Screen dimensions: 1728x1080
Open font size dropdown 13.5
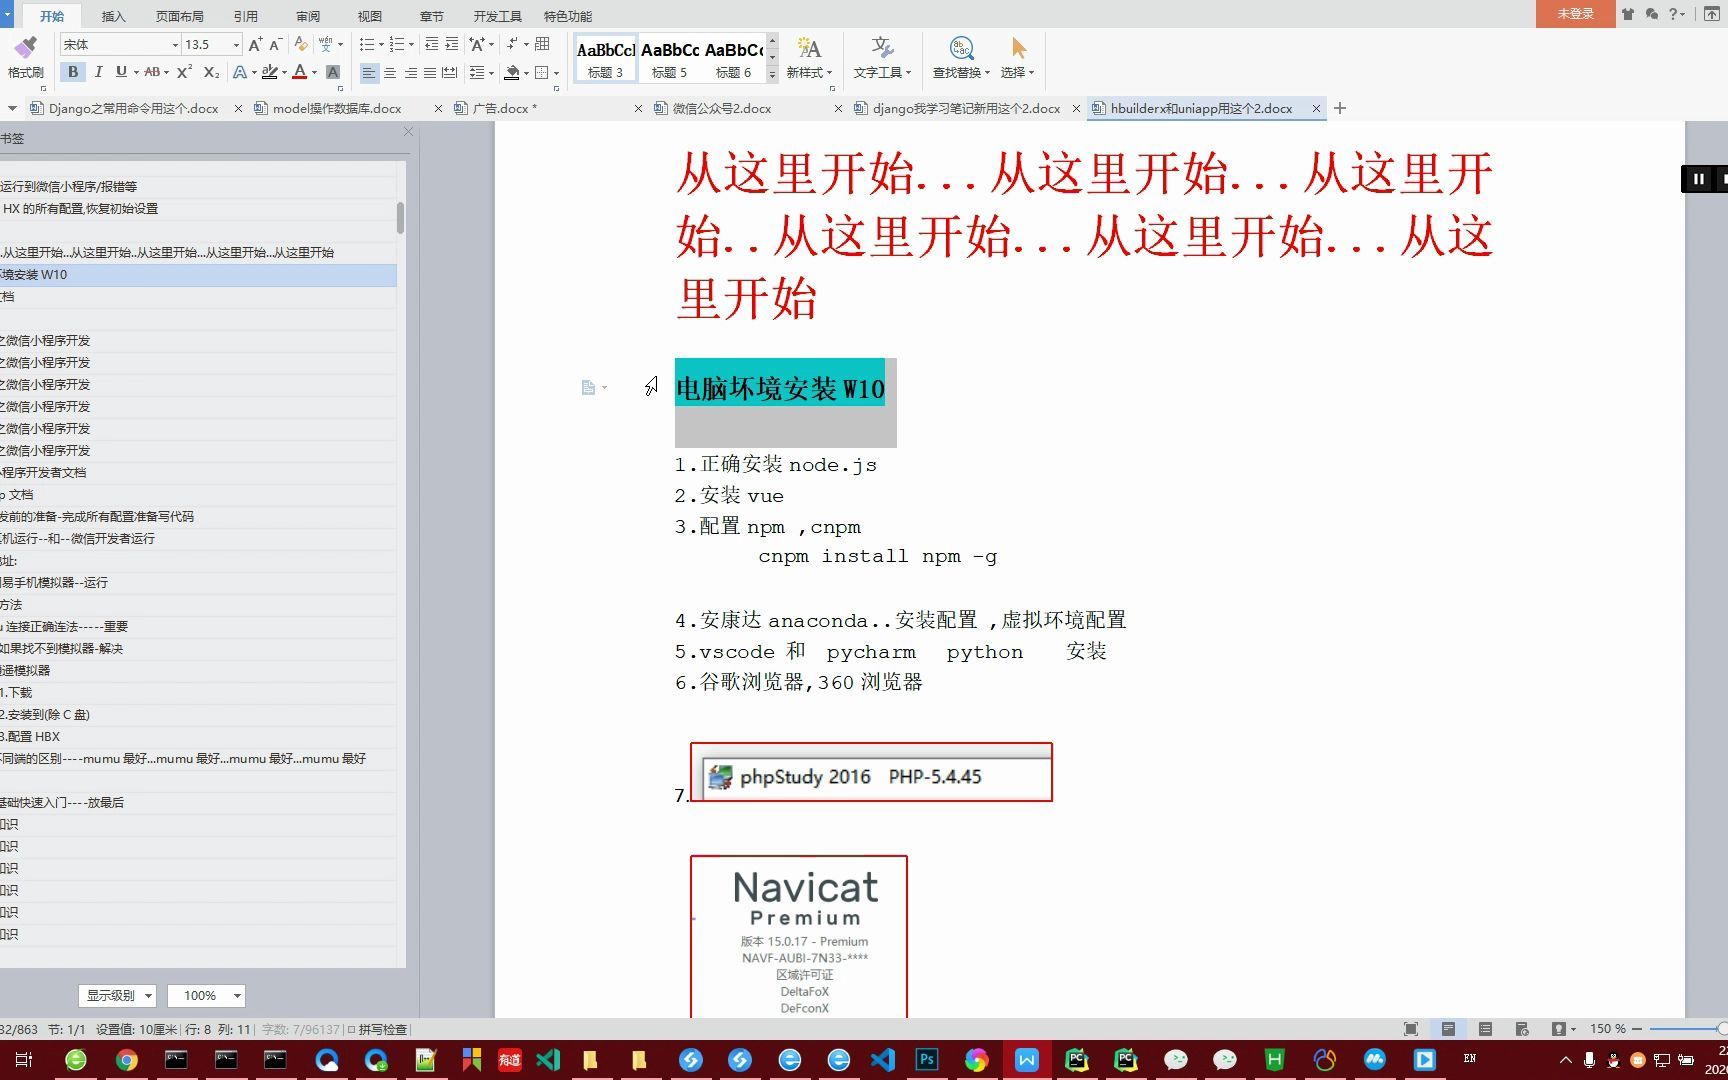click(x=236, y=45)
